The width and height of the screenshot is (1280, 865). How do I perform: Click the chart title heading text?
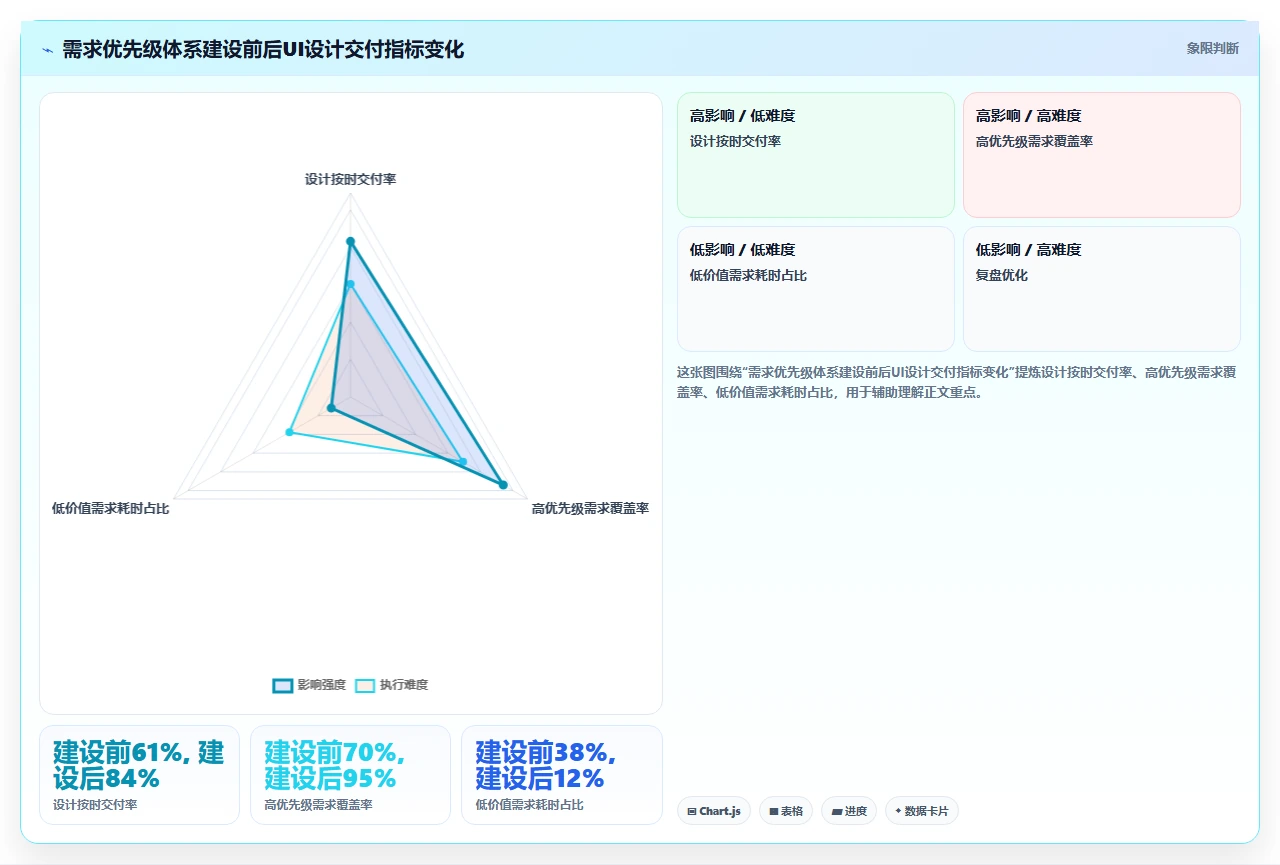coord(263,50)
